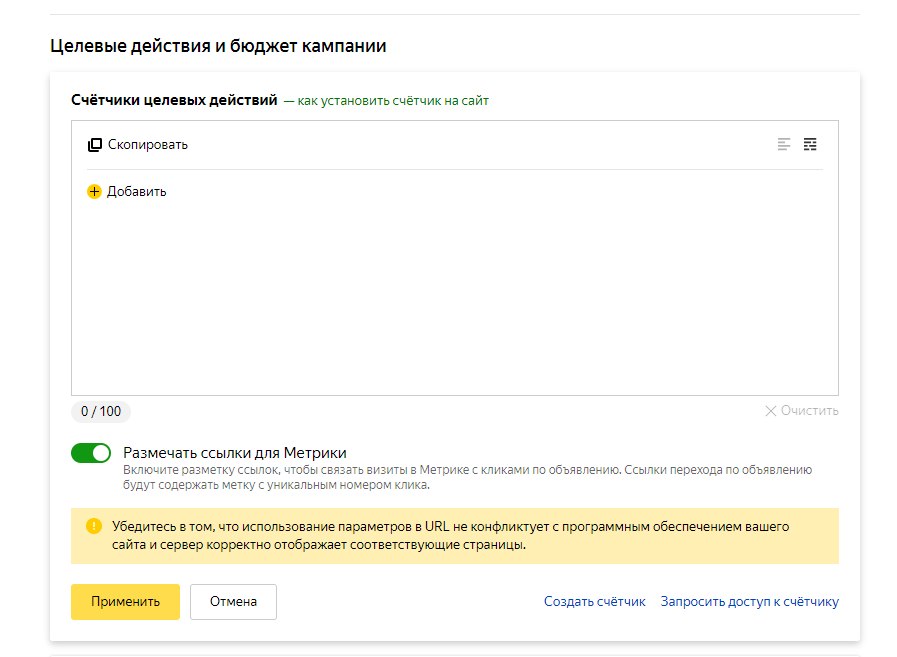This screenshot has width=897, height=657.
Task: Click the Отмена button
Action: [233, 601]
